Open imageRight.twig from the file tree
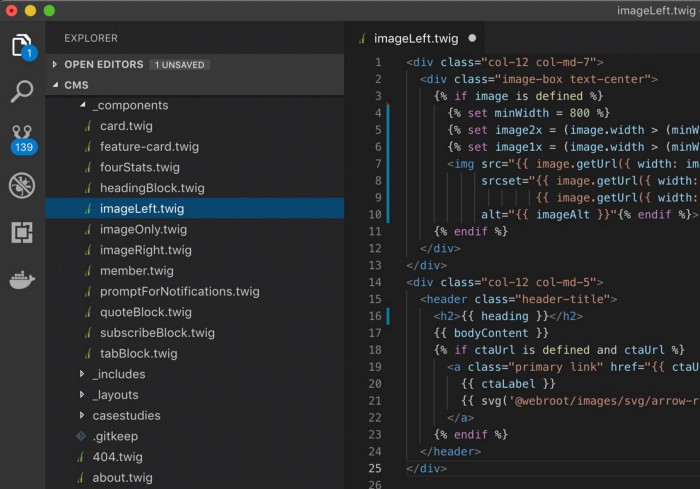The height and width of the screenshot is (489, 700). coord(145,250)
